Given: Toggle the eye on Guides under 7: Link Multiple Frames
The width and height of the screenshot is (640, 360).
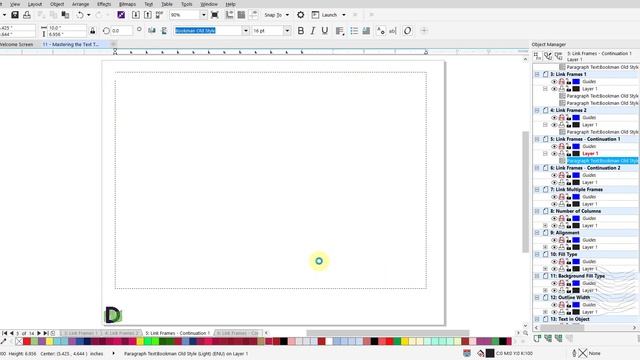Looking at the screenshot, I should [x=554, y=197].
